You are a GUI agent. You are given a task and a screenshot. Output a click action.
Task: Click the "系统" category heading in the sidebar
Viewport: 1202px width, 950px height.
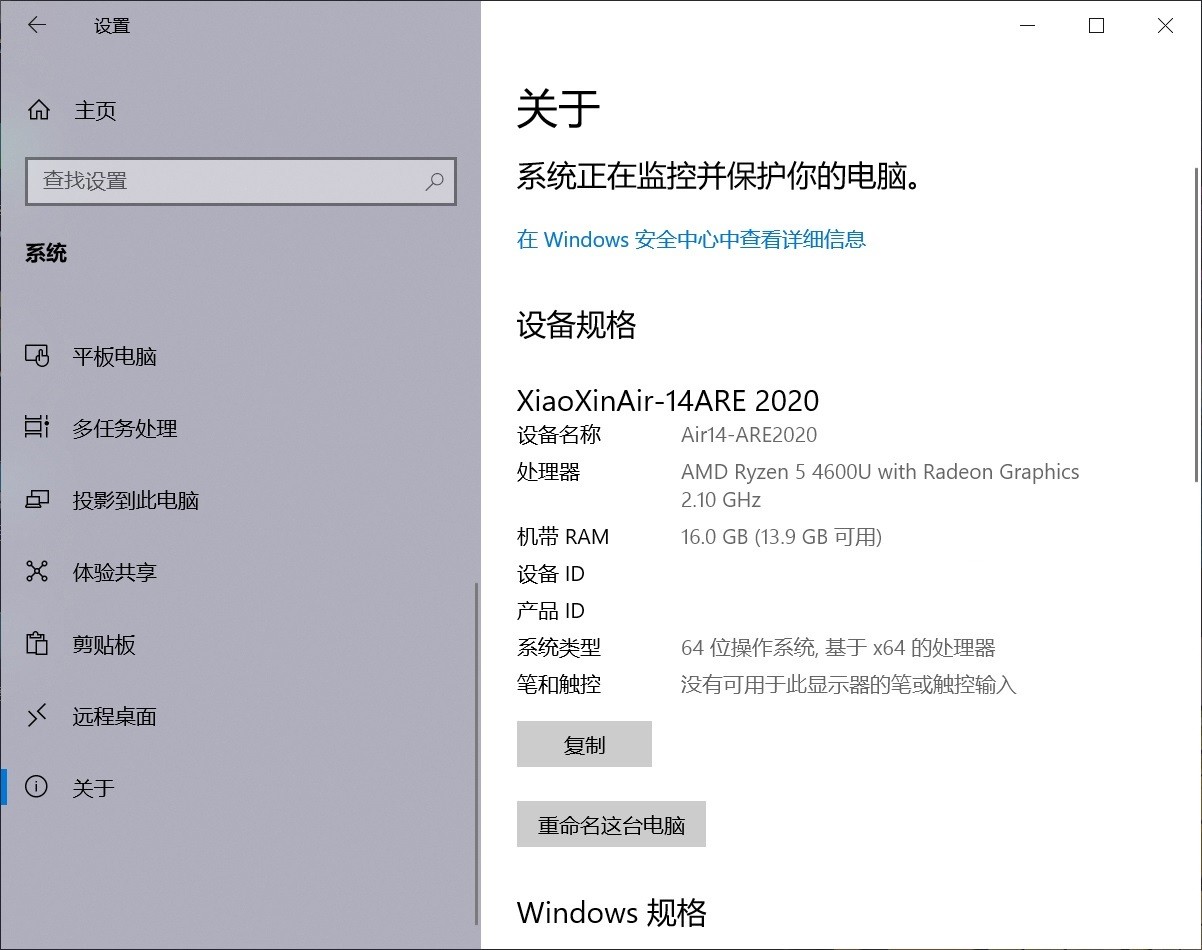click(46, 253)
